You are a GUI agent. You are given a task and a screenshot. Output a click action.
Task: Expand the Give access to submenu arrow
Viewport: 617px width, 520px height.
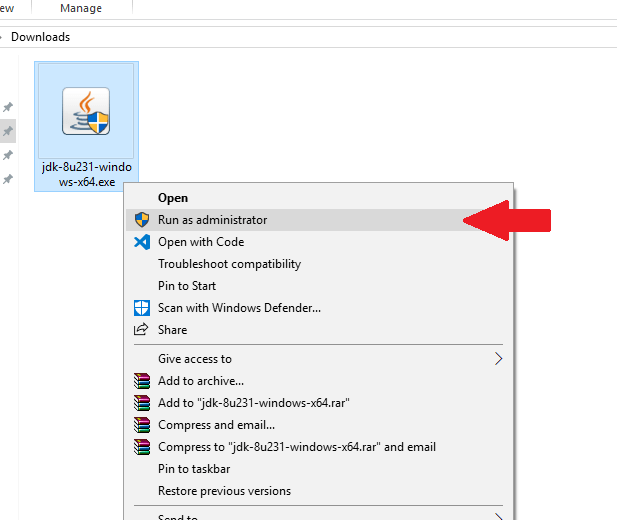click(498, 359)
